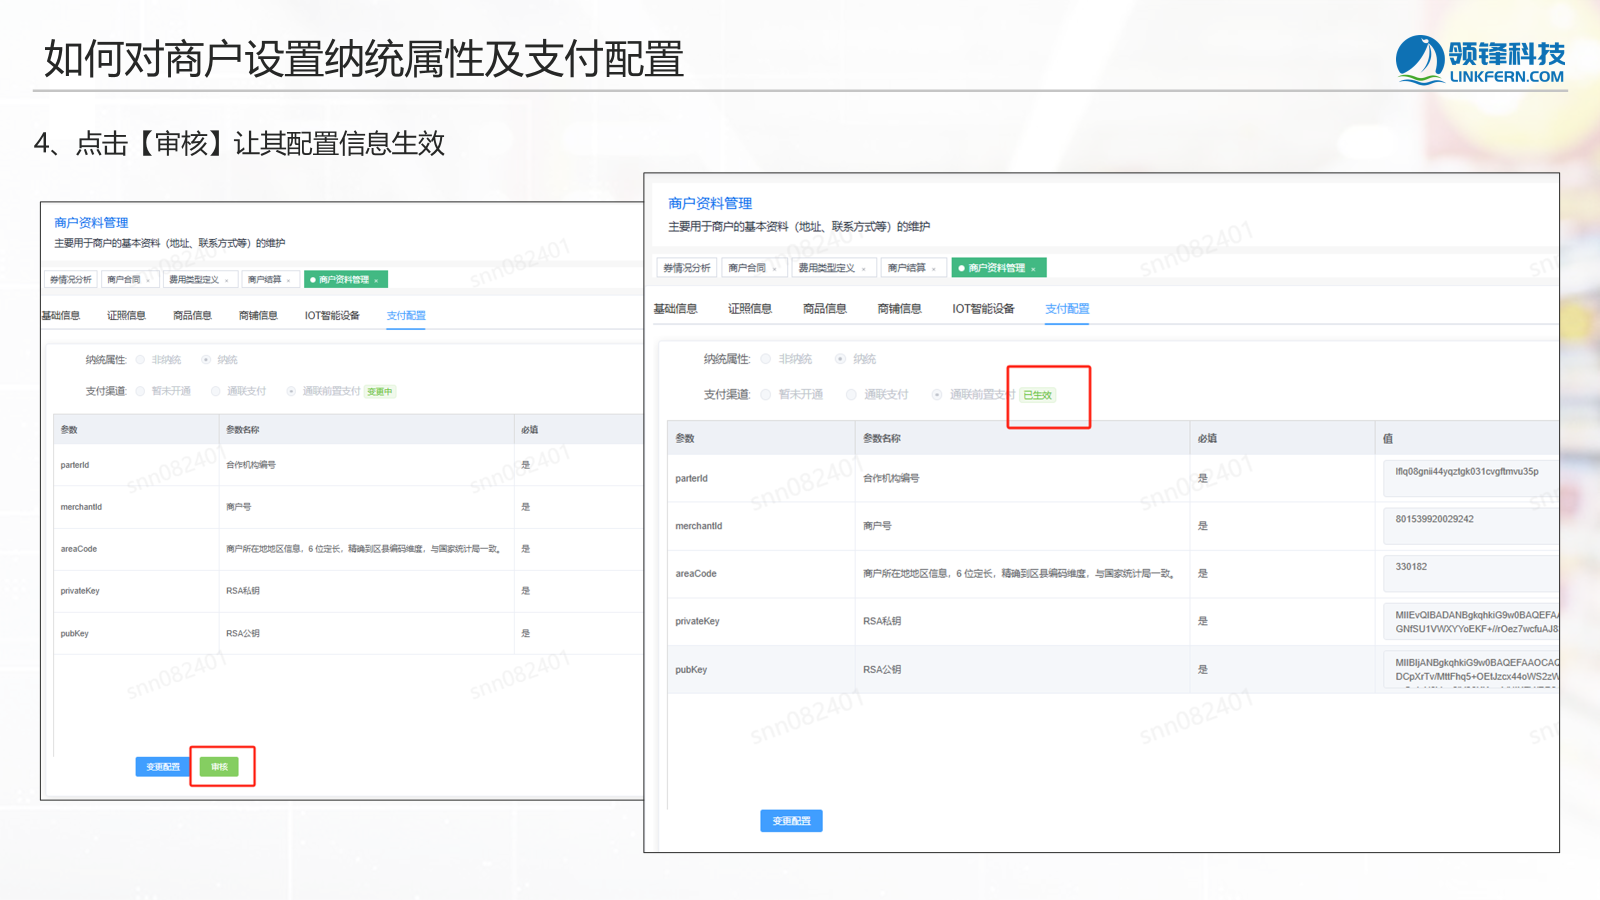Open the 商铺信息 tab in right screenshot

tap(899, 309)
